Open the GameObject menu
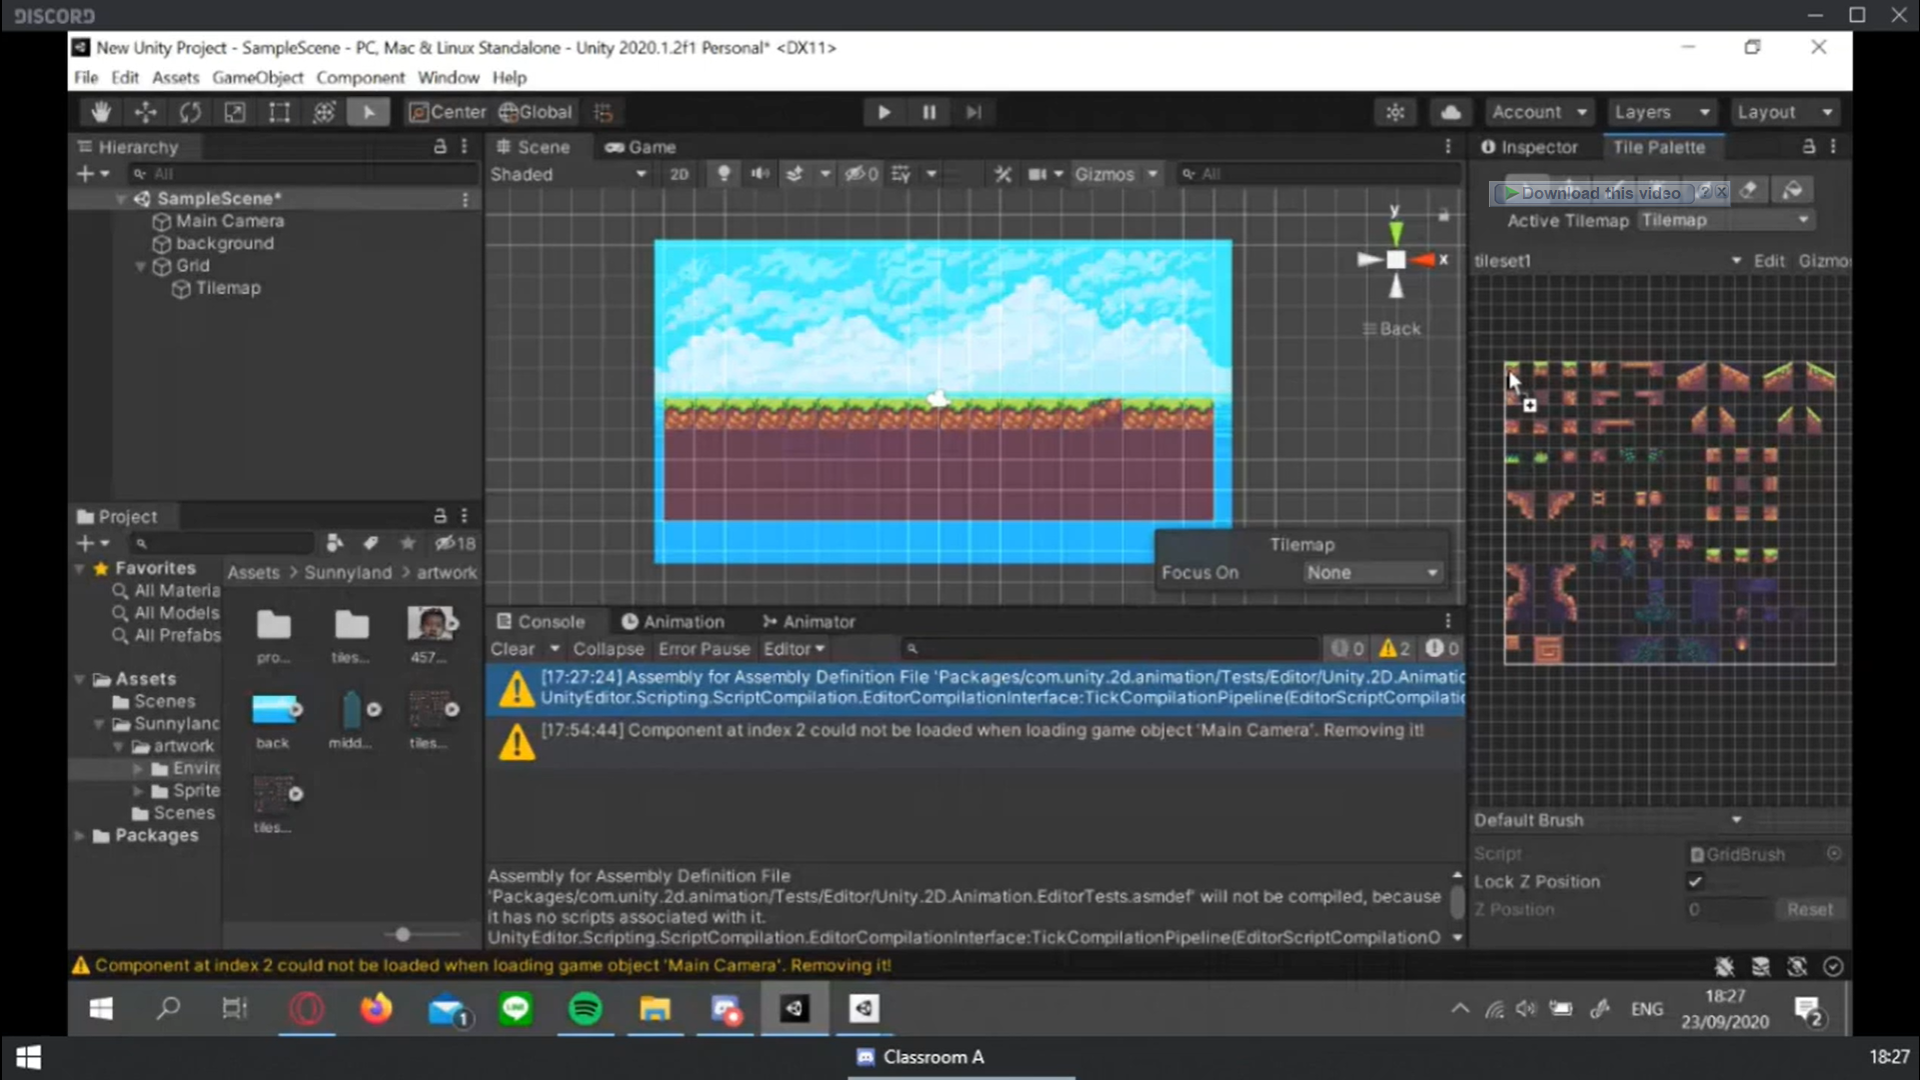This screenshot has height=1080, width=1920. [257, 77]
